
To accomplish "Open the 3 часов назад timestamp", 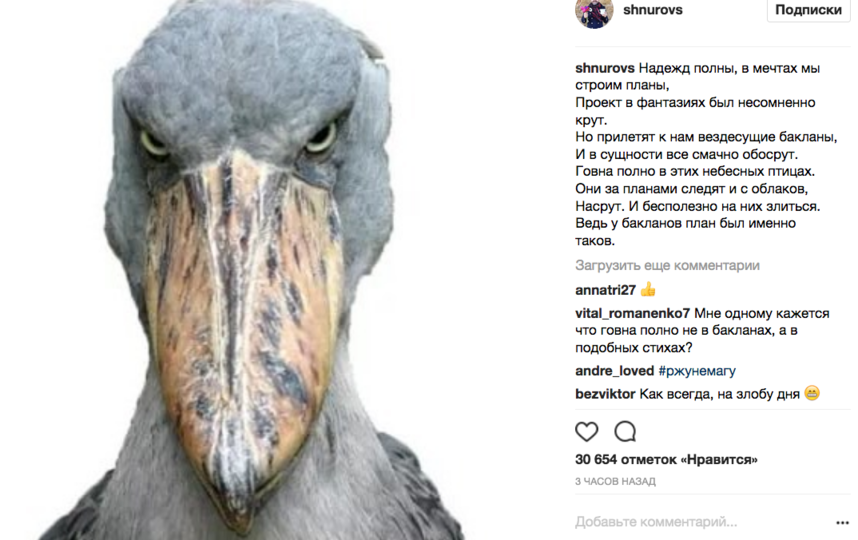I will 615,481.
